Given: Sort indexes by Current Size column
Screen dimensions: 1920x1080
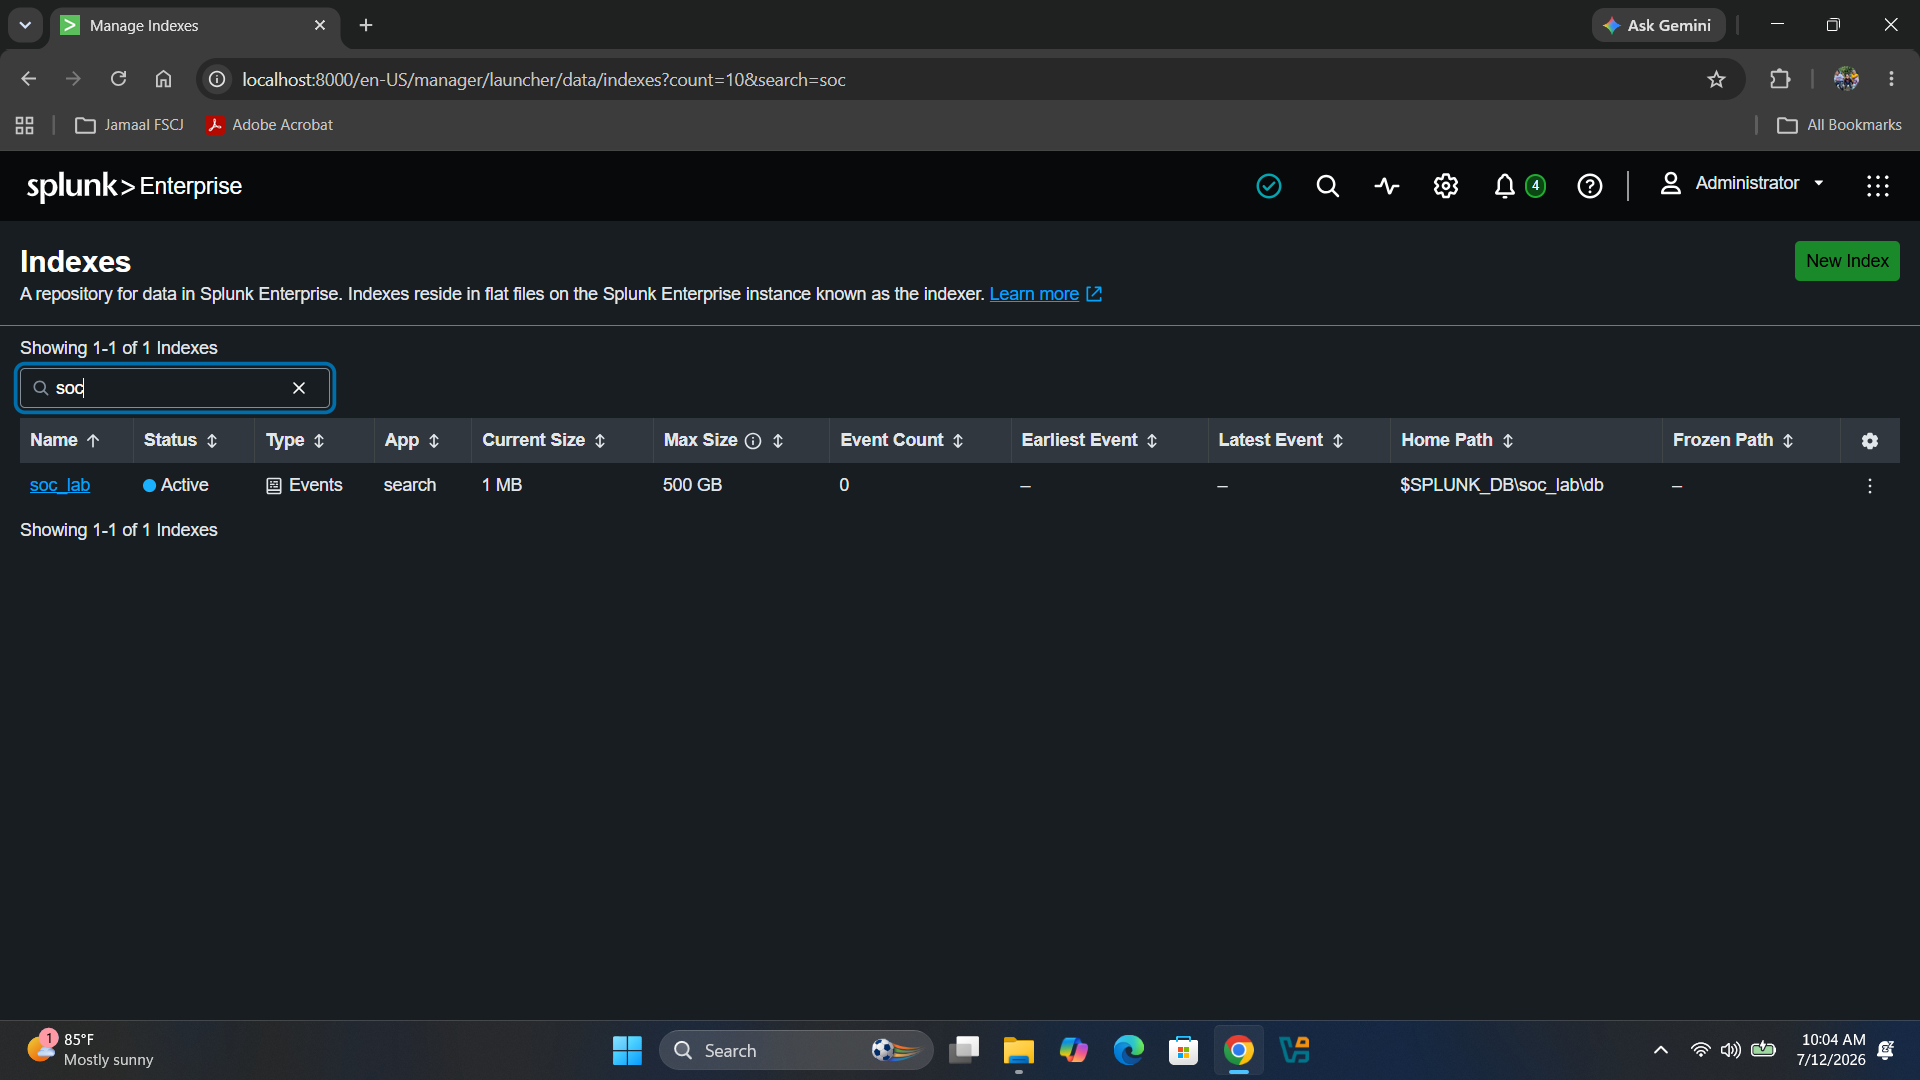Looking at the screenshot, I should coord(544,441).
